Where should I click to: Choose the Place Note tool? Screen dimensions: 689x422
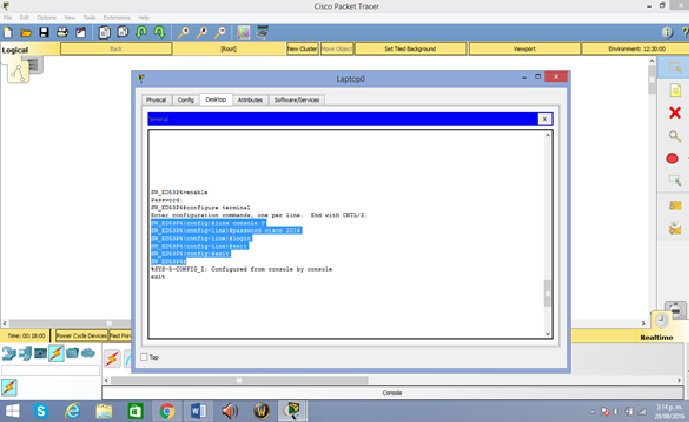coord(674,90)
